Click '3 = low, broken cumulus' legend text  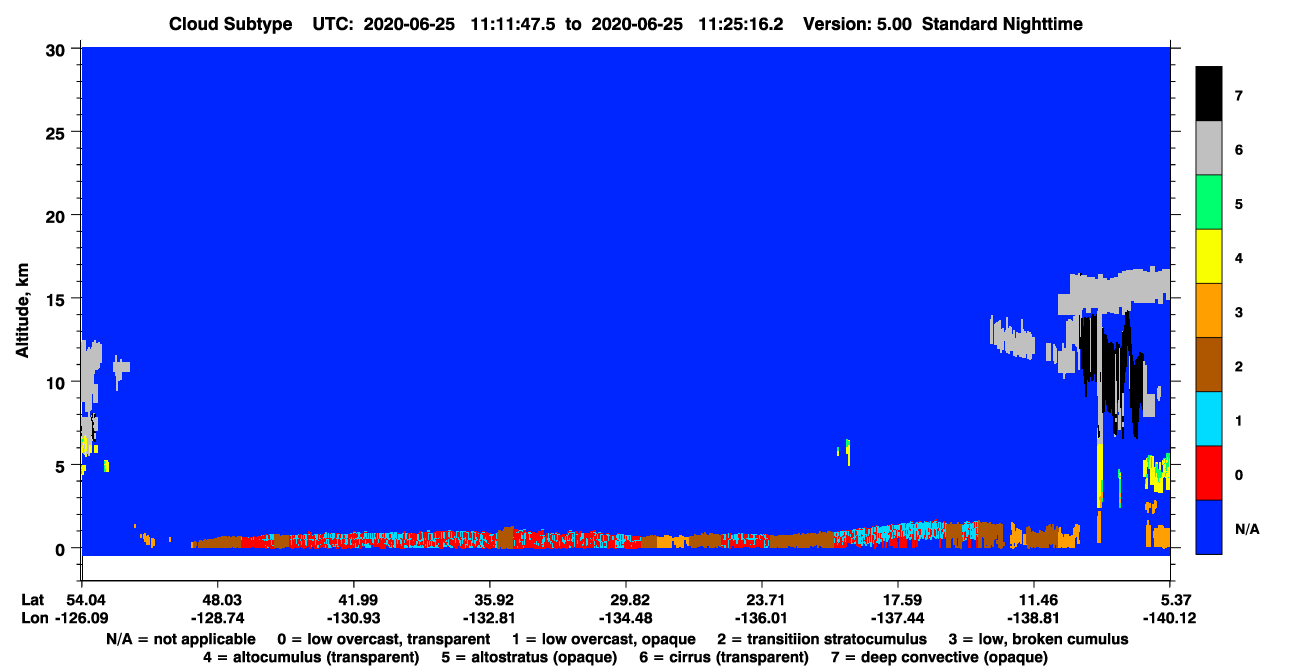[1039, 639]
